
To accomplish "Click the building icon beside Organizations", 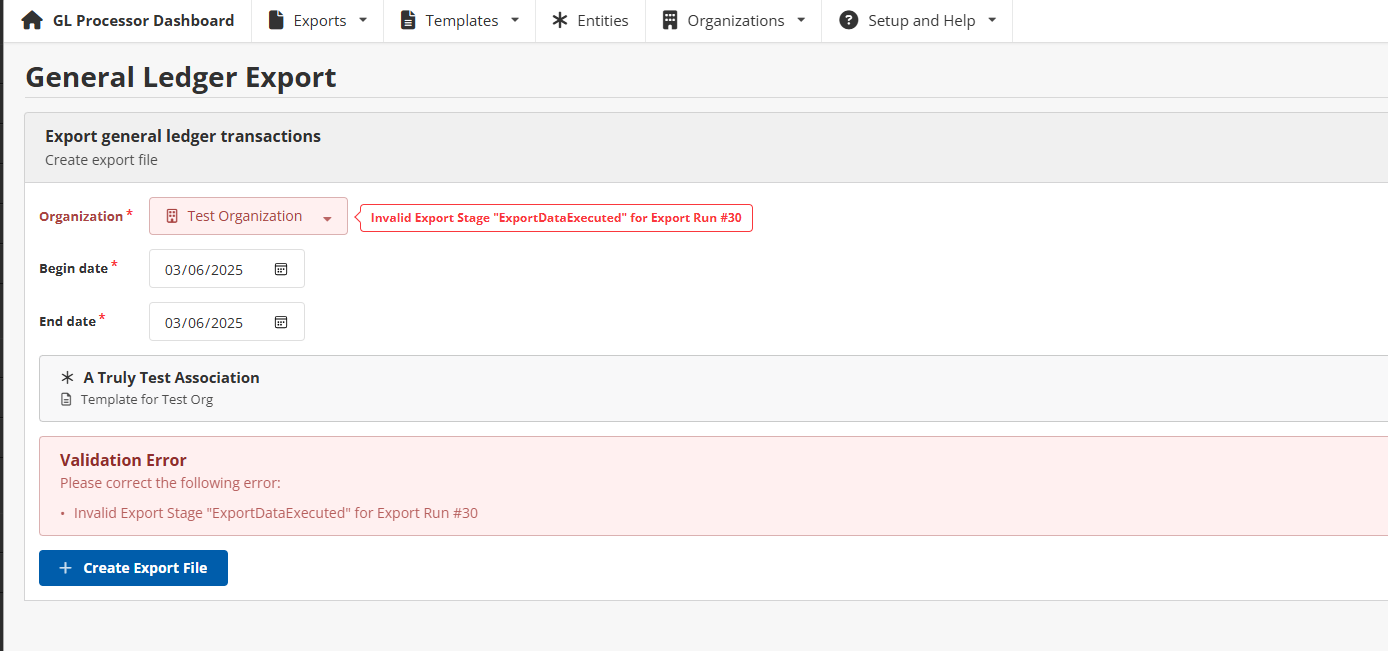I will tap(668, 20).
